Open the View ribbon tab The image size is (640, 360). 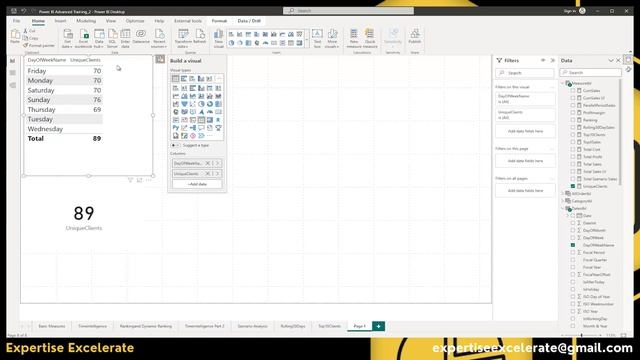(x=111, y=21)
